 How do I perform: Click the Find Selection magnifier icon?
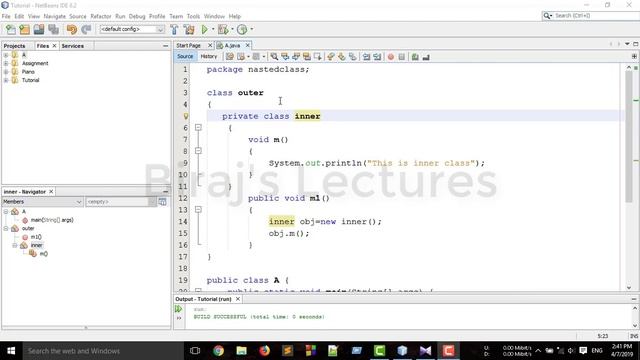click(x=274, y=57)
